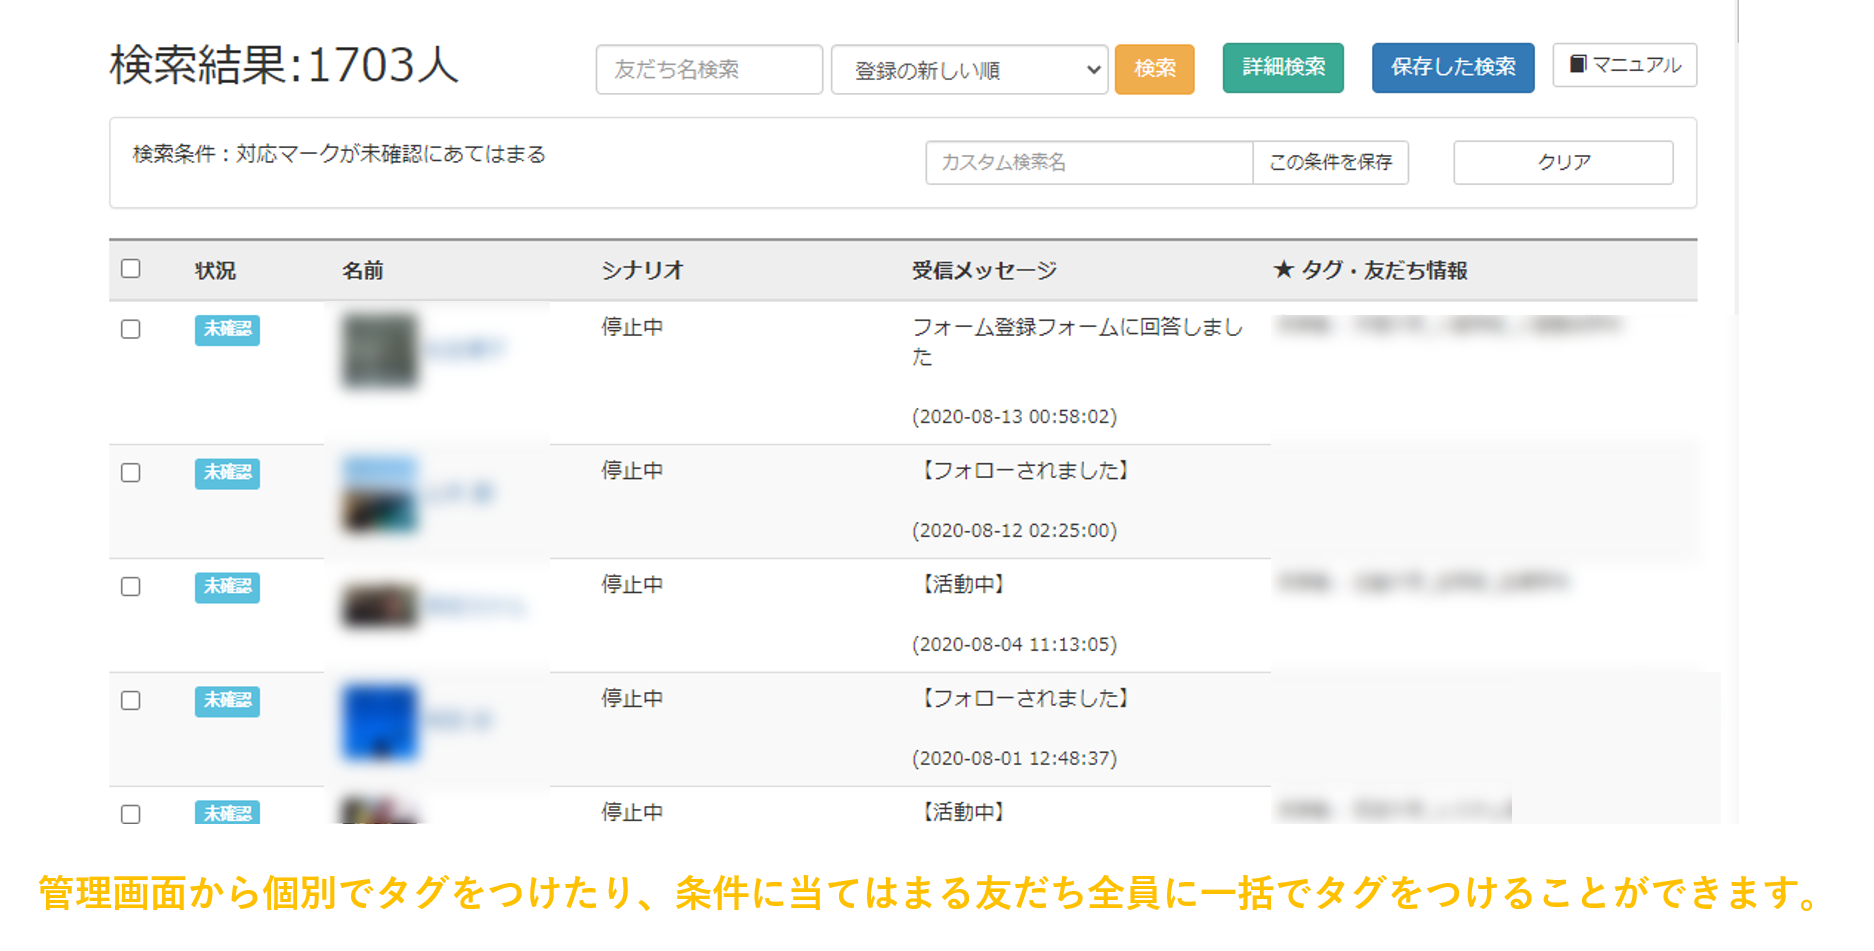Click the timestamp (2020-08-13 00:58:02)
Viewport: 1874px width, 951px height.
click(1014, 416)
